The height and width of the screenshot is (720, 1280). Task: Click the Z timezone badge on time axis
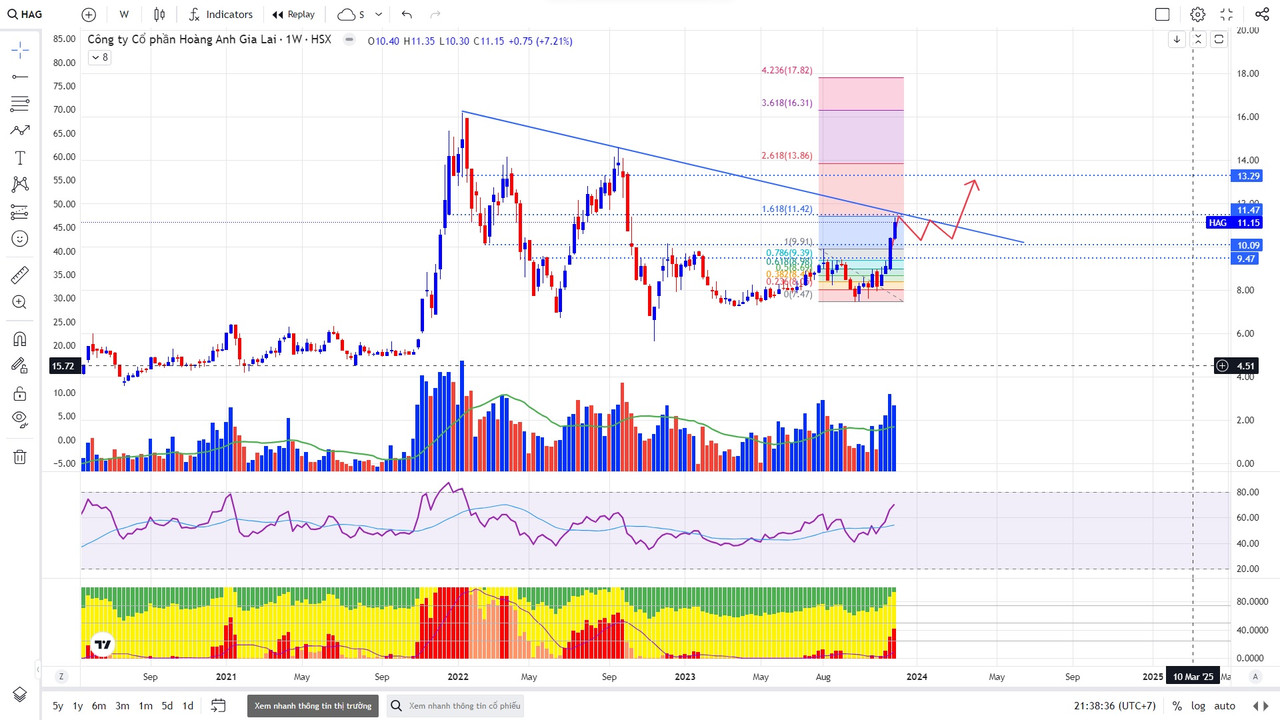click(x=61, y=676)
